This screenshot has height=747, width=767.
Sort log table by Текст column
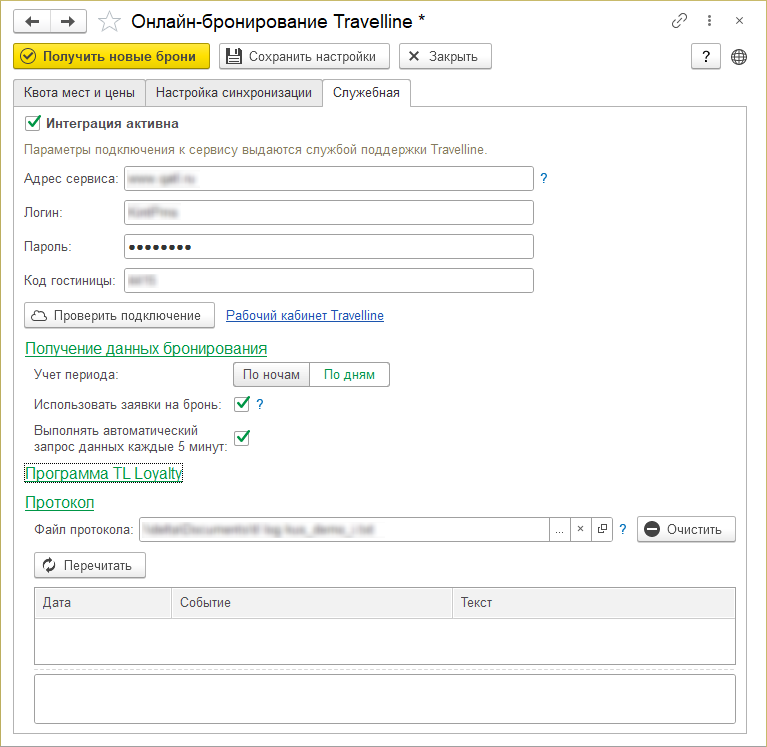(x=594, y=603)
